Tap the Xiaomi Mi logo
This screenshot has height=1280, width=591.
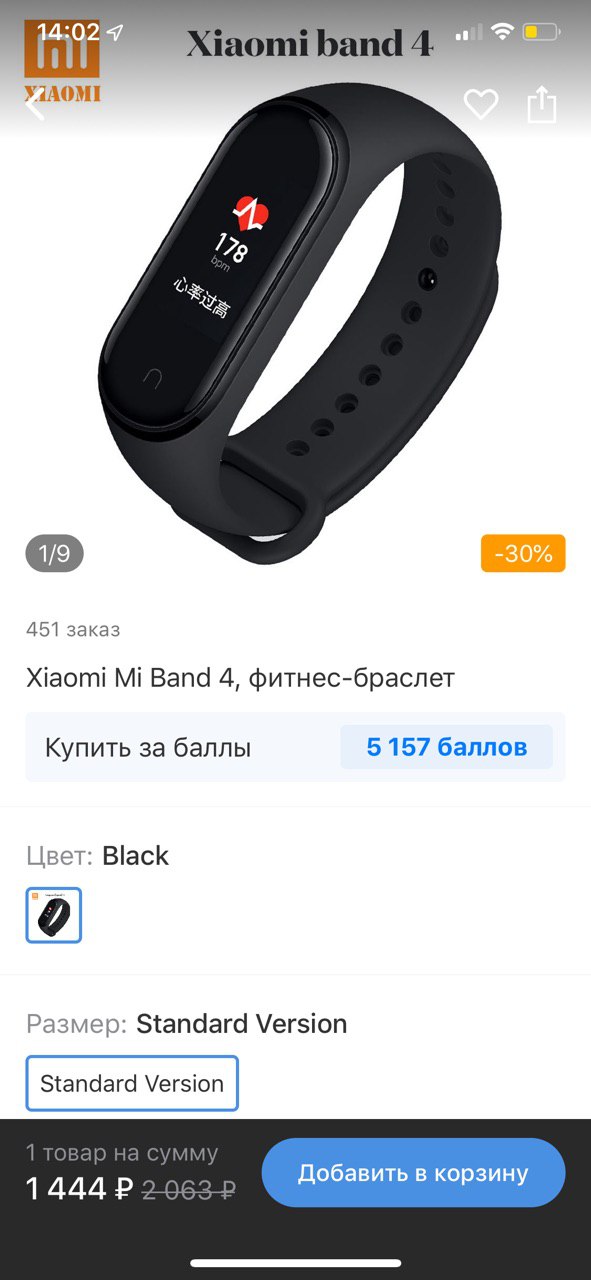[x=62, y=61]
